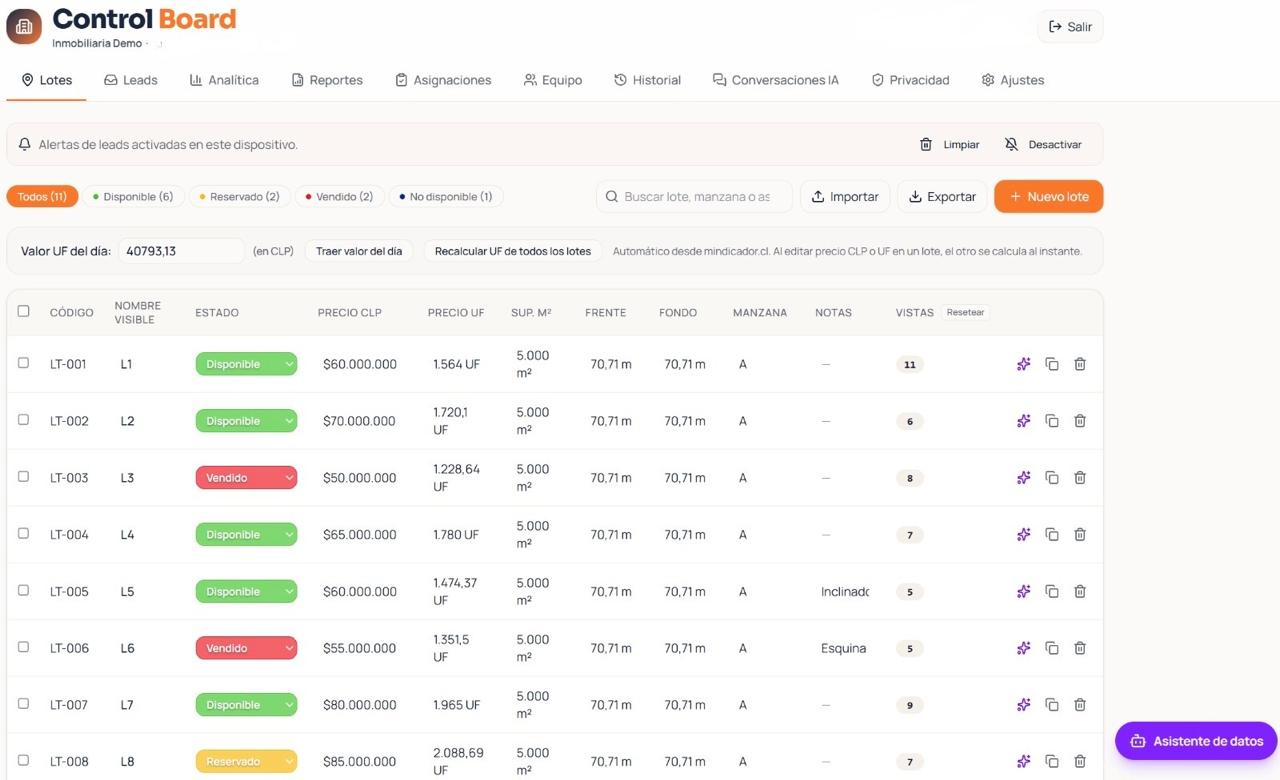Open the Vendido status dropdown for LT-003

tap(246, 478)
